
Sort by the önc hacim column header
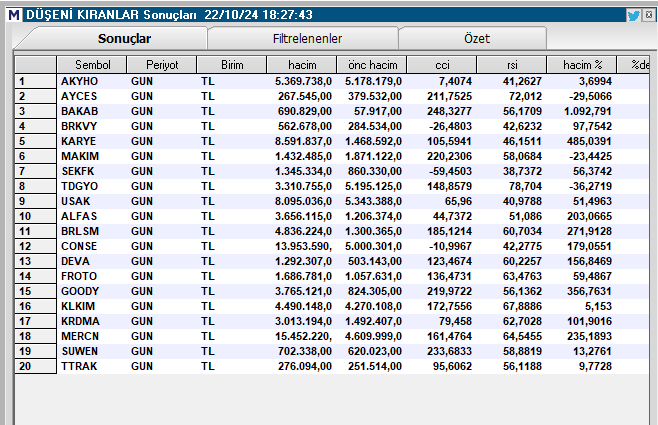tap(372, 65)
